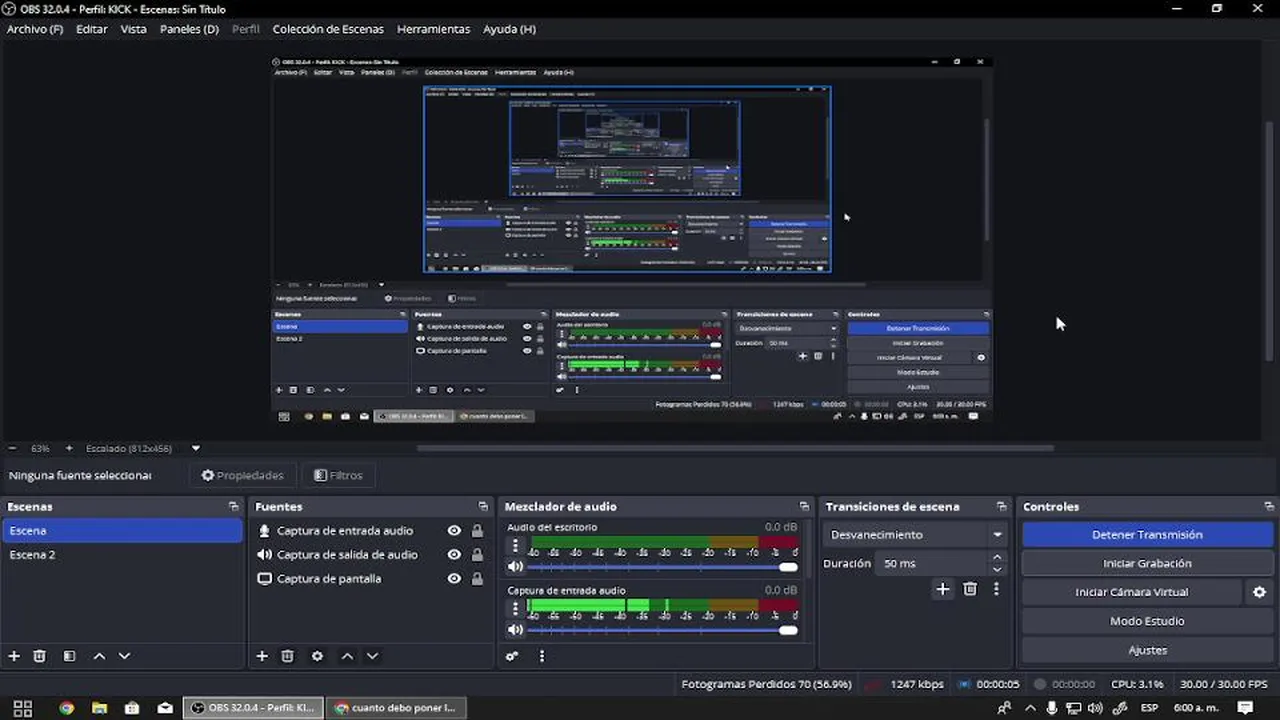The height and width of the screenshot is (720, 1280).
Task: Open Ayuda menu
Action: click(x=510, y=29)
